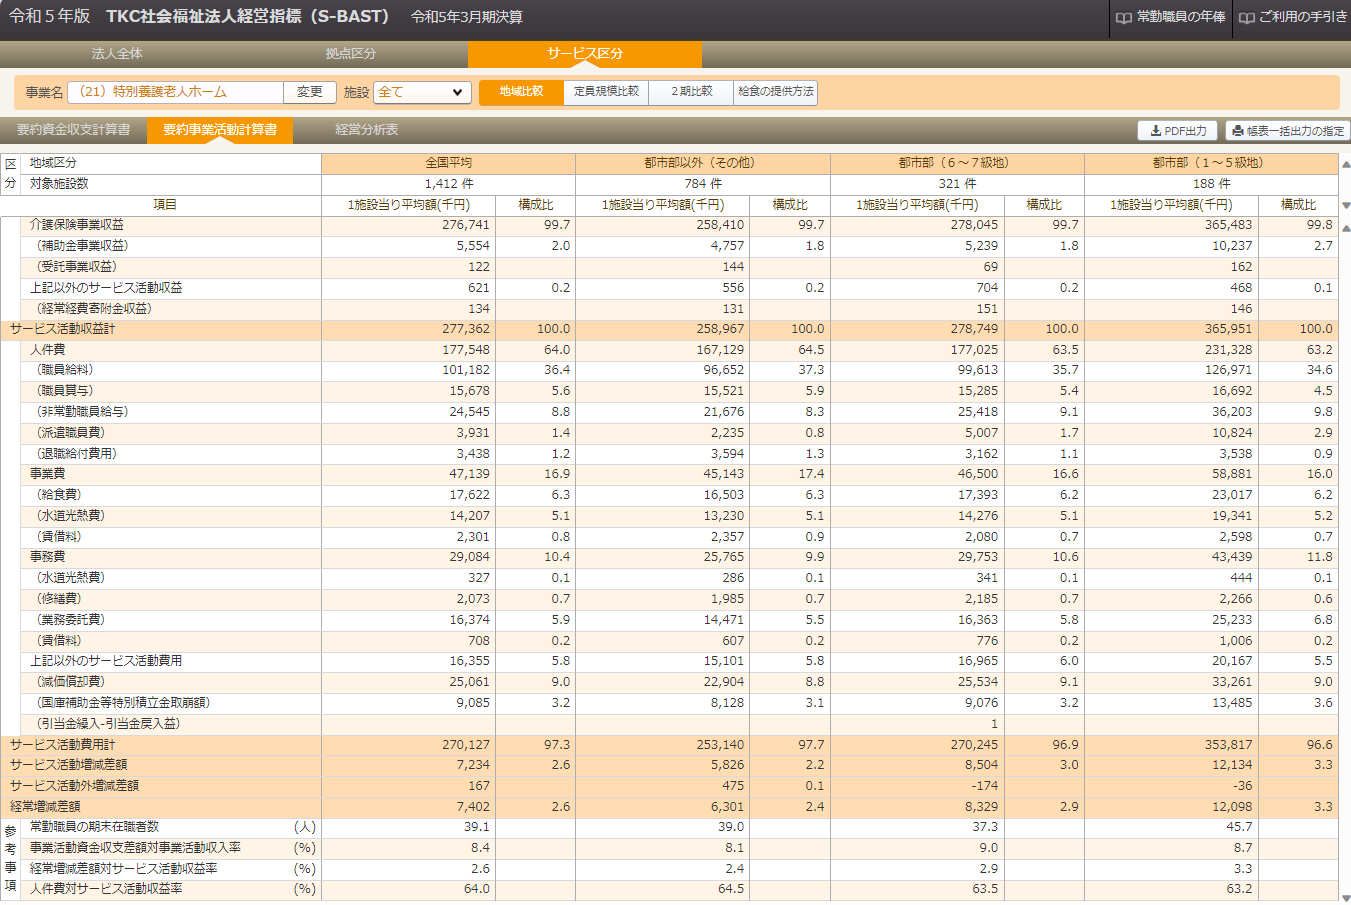Screen dimensions: 1351x905
Task: Open the 要約資金収支計算書 tab
Action: pyautogui.click(x=73, y=130)
